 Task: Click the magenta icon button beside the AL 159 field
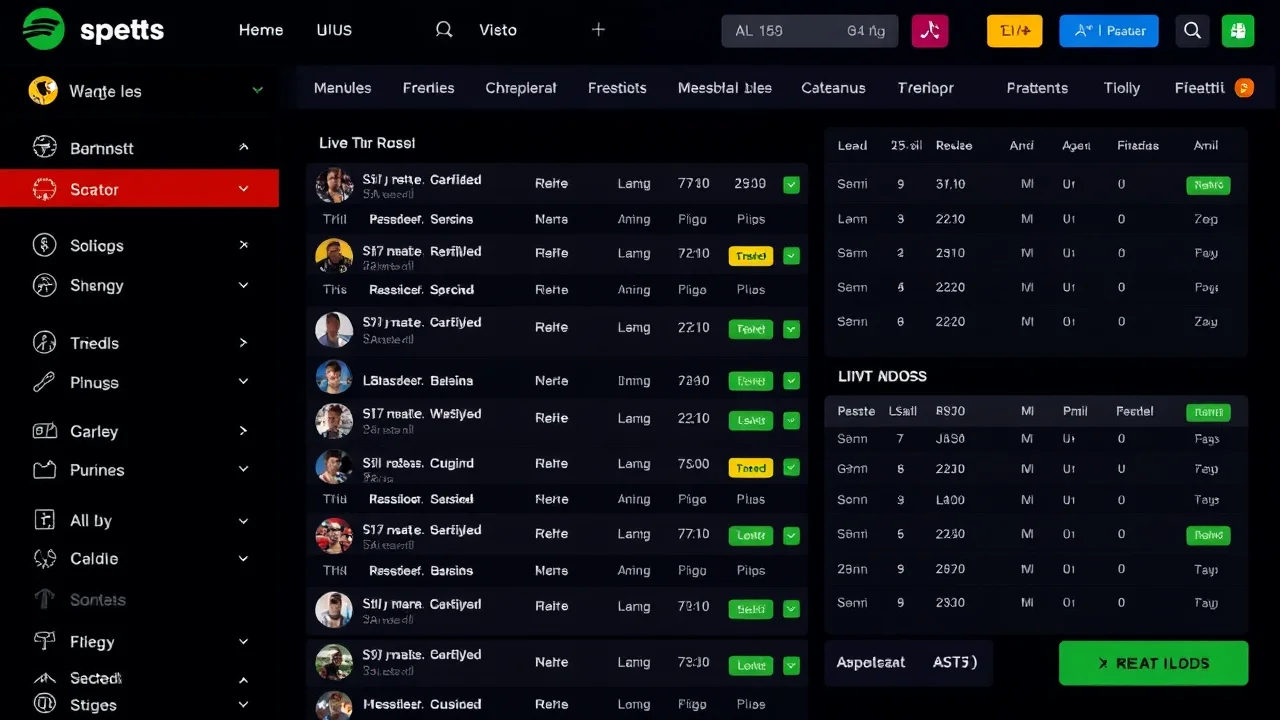pos(930,31)
